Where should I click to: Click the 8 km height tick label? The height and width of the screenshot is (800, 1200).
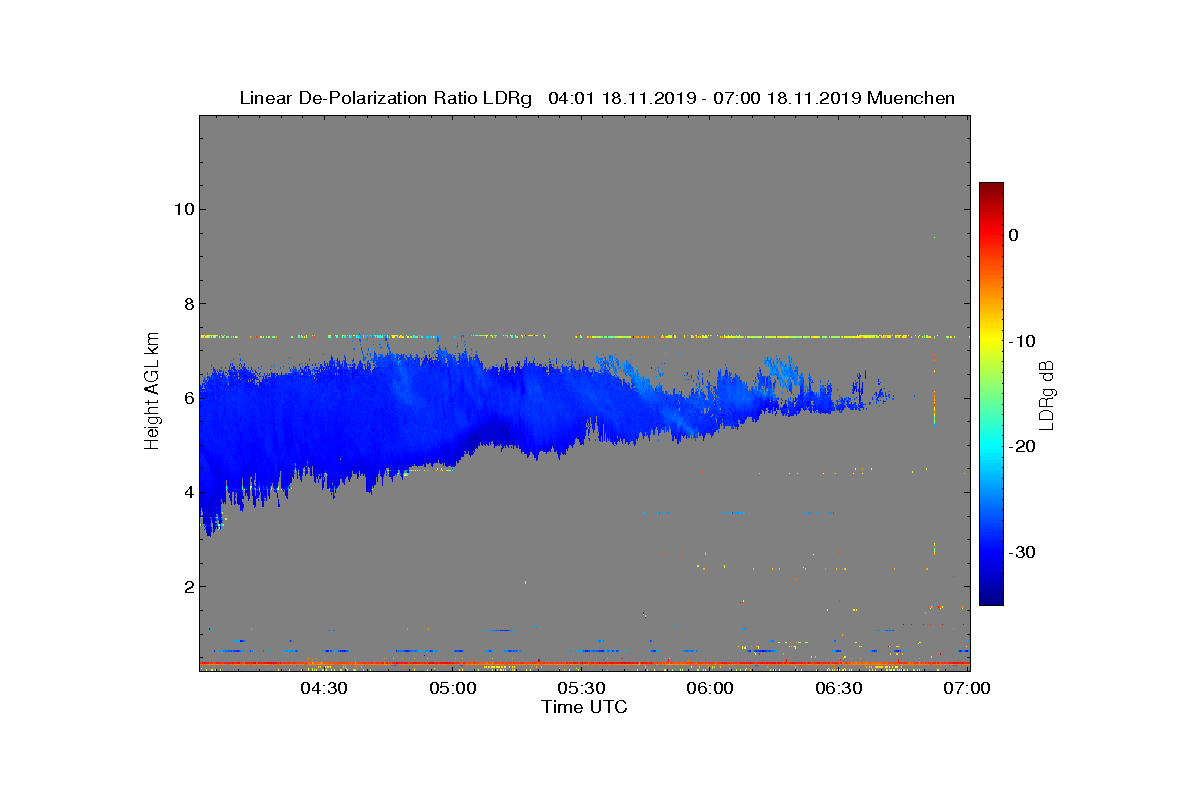tap(187, 303)
